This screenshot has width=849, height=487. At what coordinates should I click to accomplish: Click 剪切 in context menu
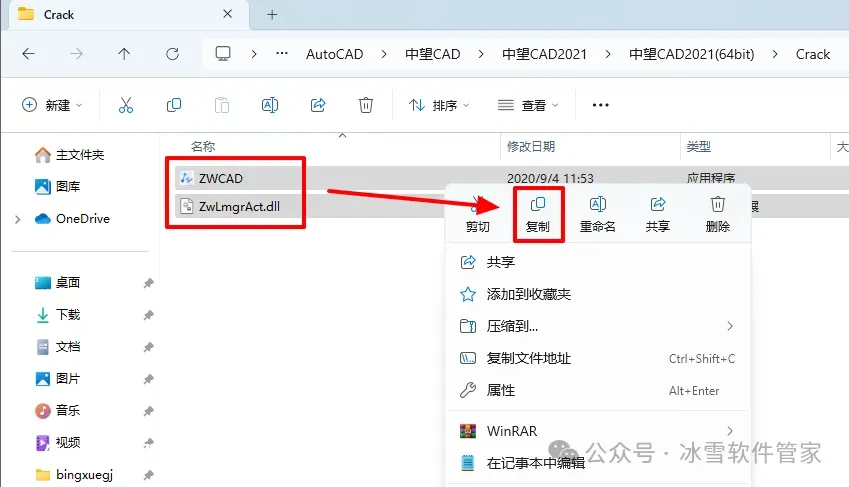478,215
